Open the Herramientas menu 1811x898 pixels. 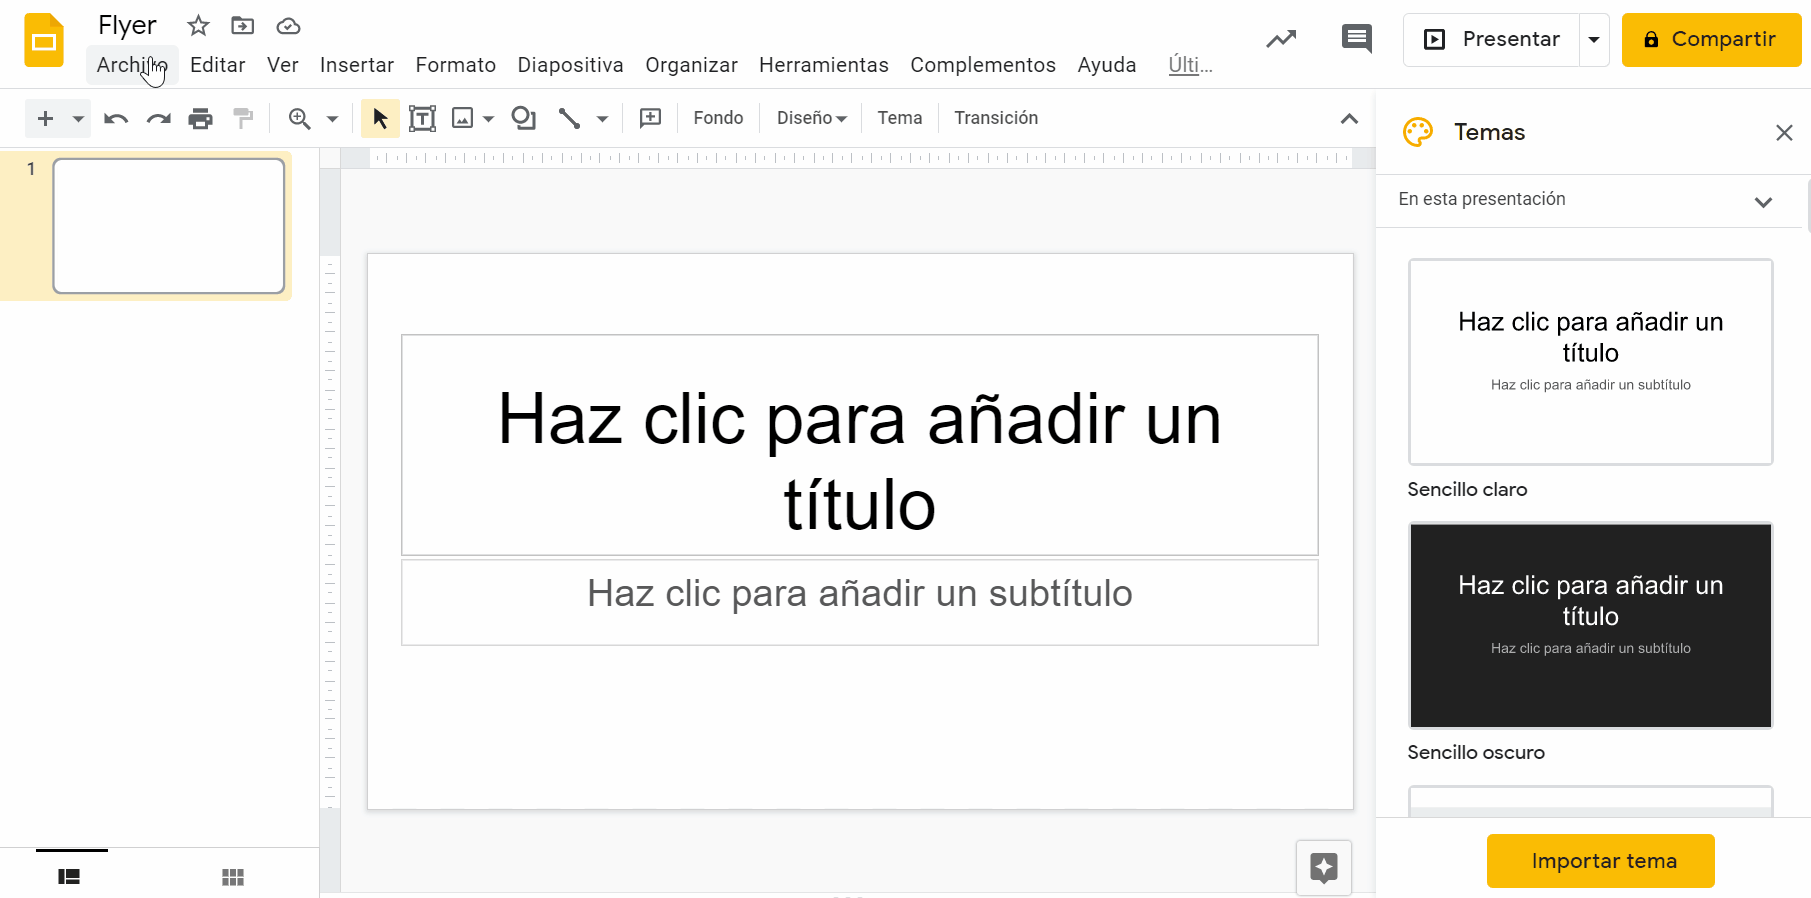point(824,65)
